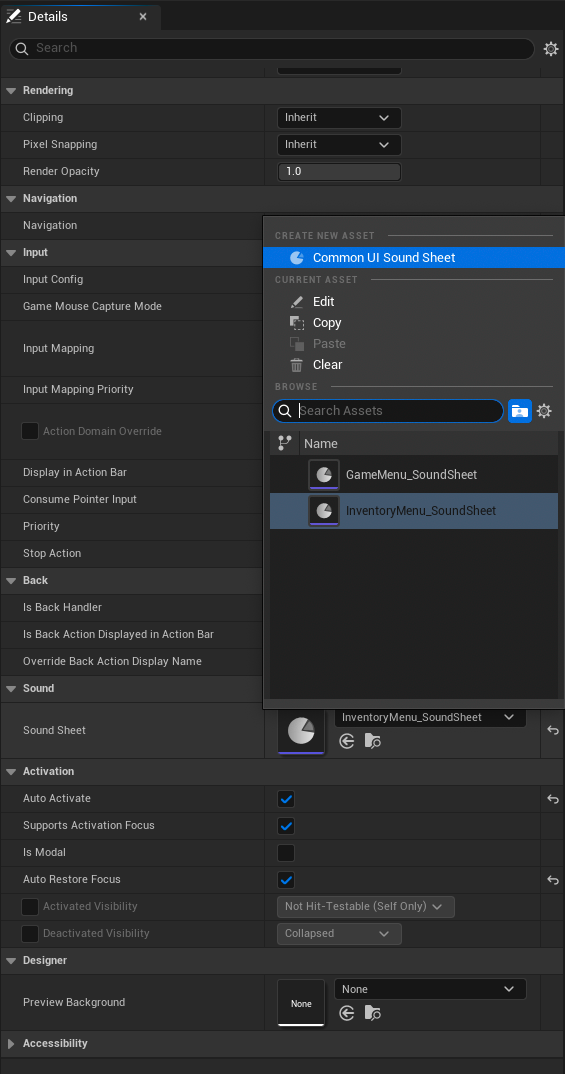Click the Details search field
This screenshot has width=565, height=1074.
coord(272,48)
